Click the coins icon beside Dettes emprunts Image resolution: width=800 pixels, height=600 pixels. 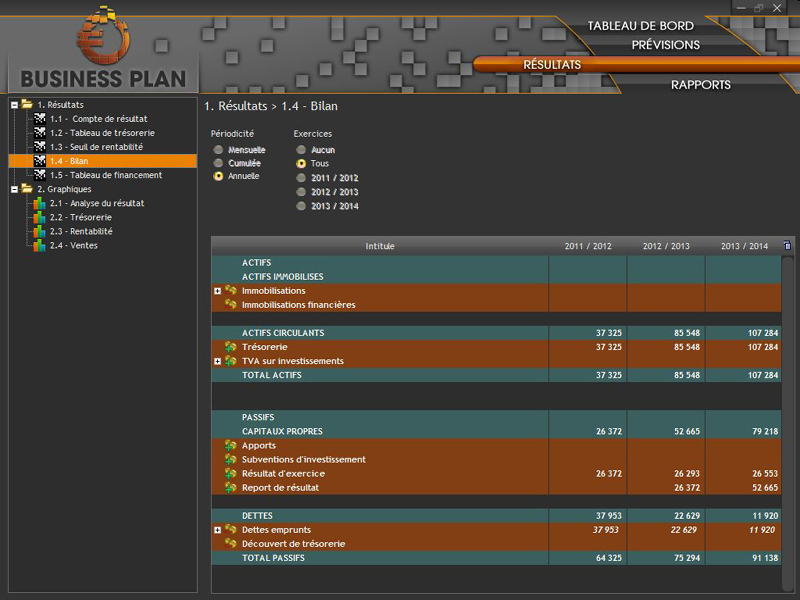[231, 530]
